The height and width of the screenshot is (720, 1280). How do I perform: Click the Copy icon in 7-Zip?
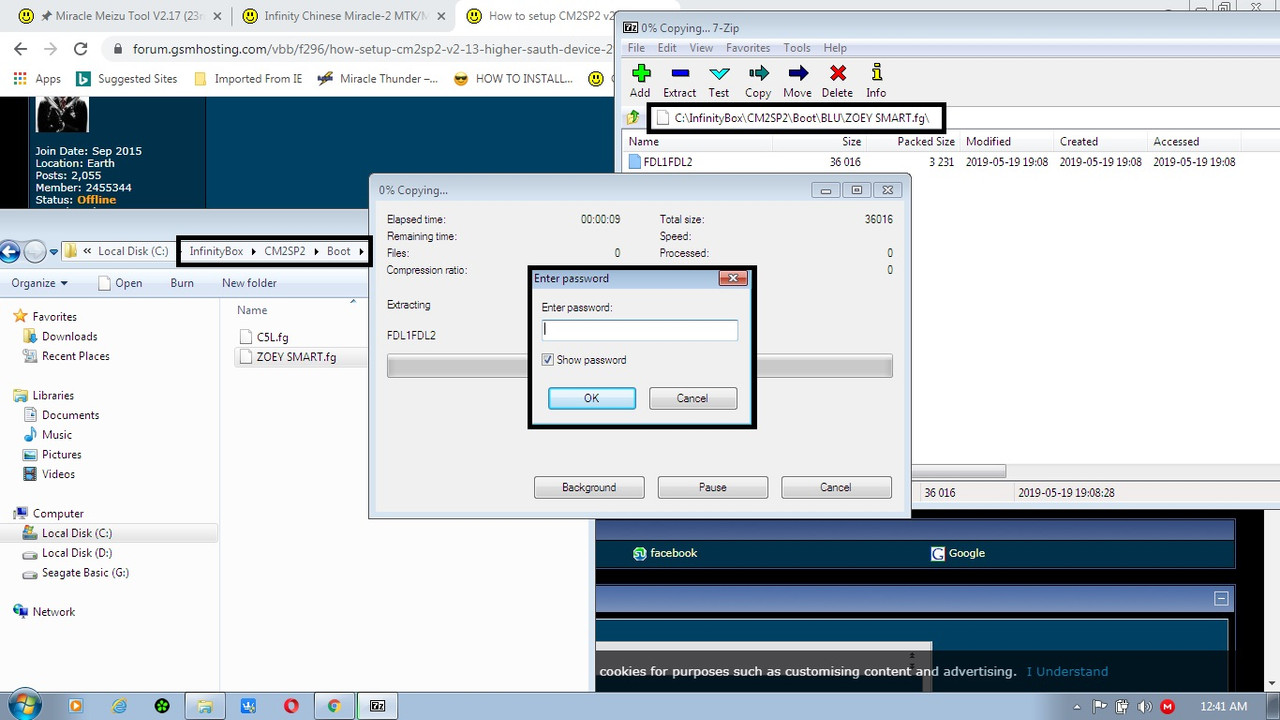757,80
